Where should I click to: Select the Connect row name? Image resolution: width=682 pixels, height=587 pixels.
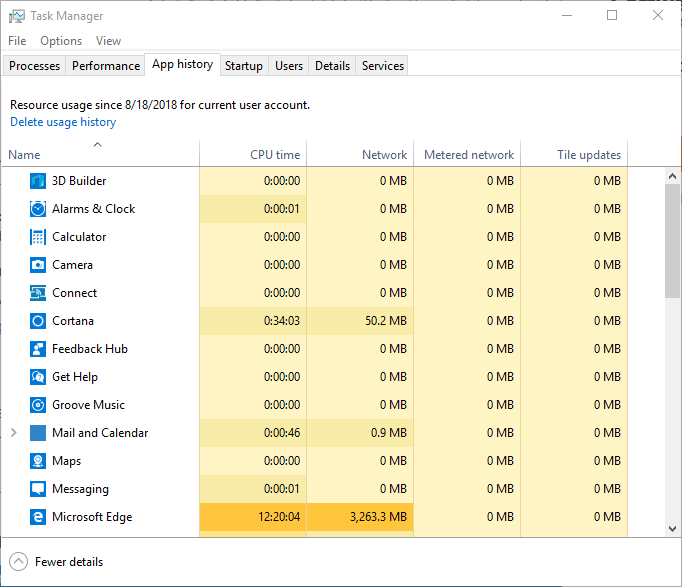[x=74, y=293]
